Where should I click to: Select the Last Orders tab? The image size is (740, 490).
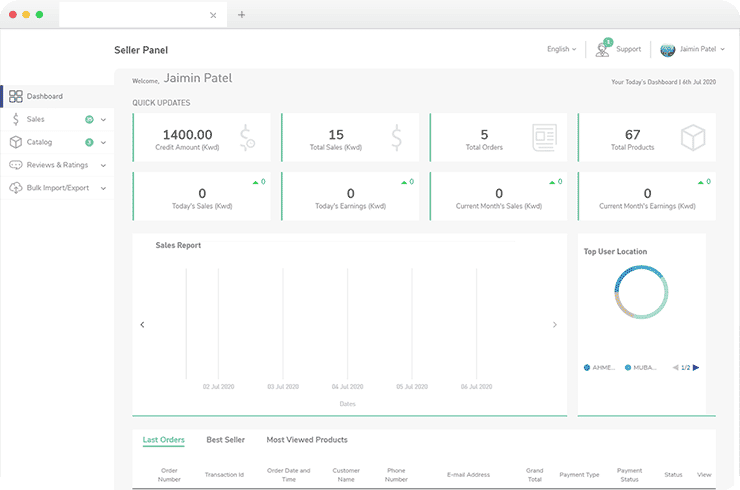click(163, 439)
